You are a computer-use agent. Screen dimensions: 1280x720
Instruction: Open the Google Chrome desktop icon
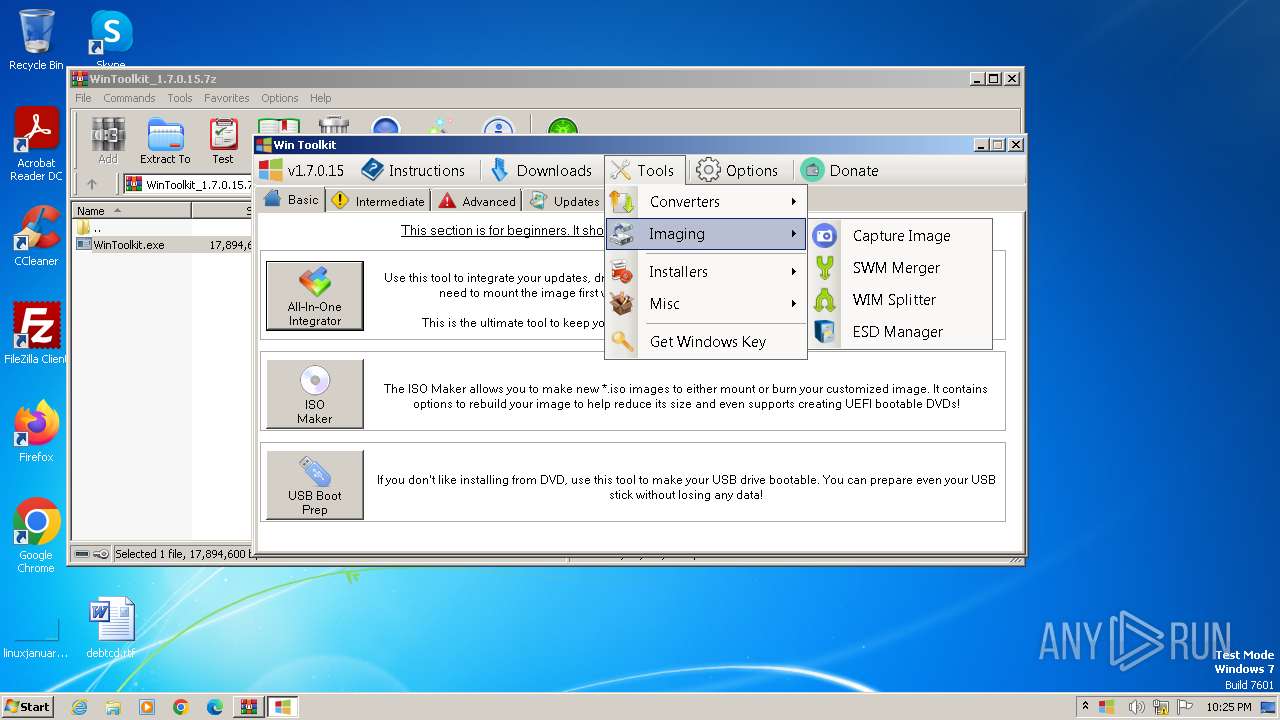36,535
